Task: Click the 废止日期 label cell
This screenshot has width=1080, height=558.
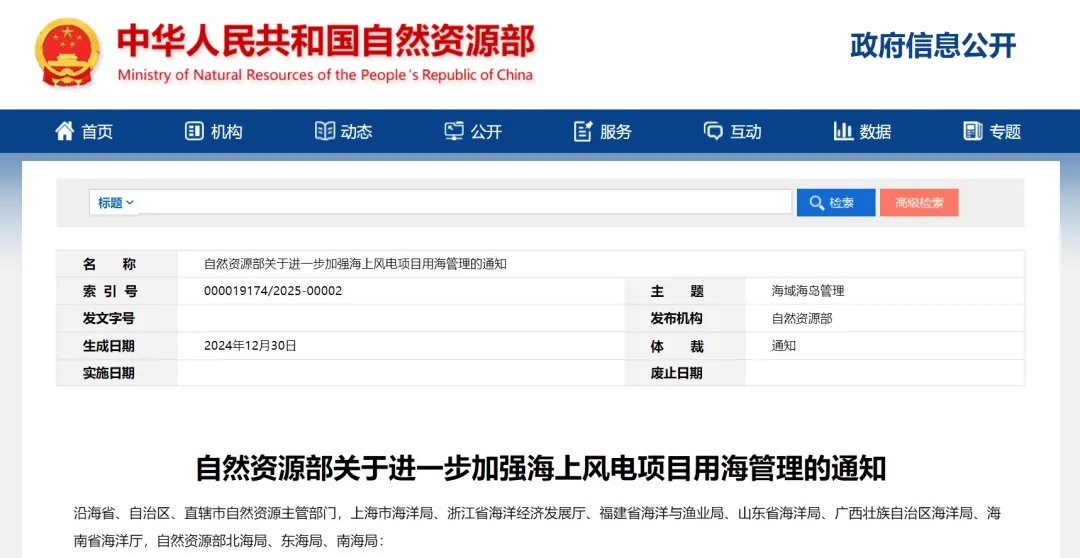Action: click(685, 373)
